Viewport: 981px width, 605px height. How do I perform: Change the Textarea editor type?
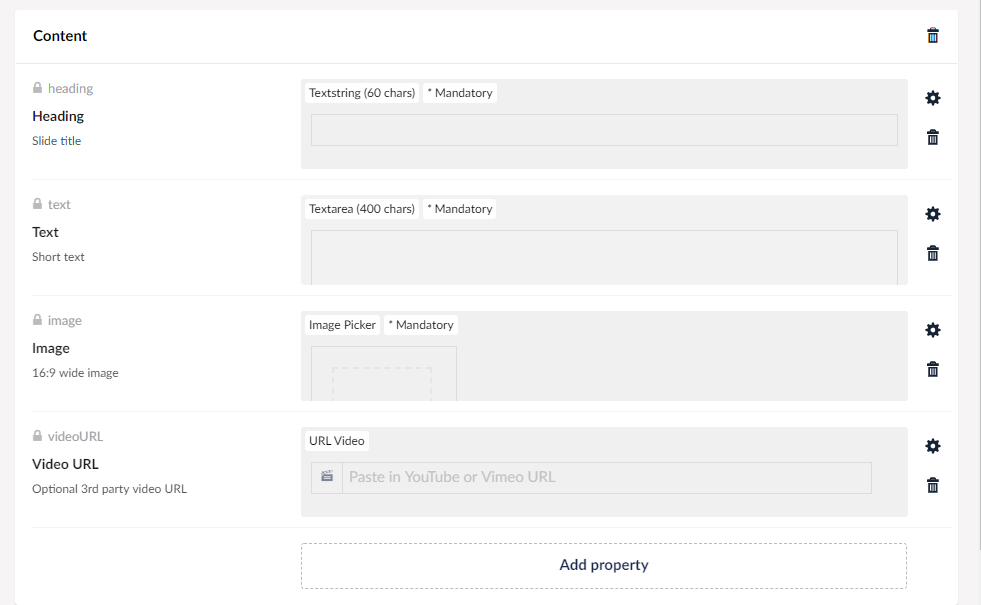click(361, 208)
